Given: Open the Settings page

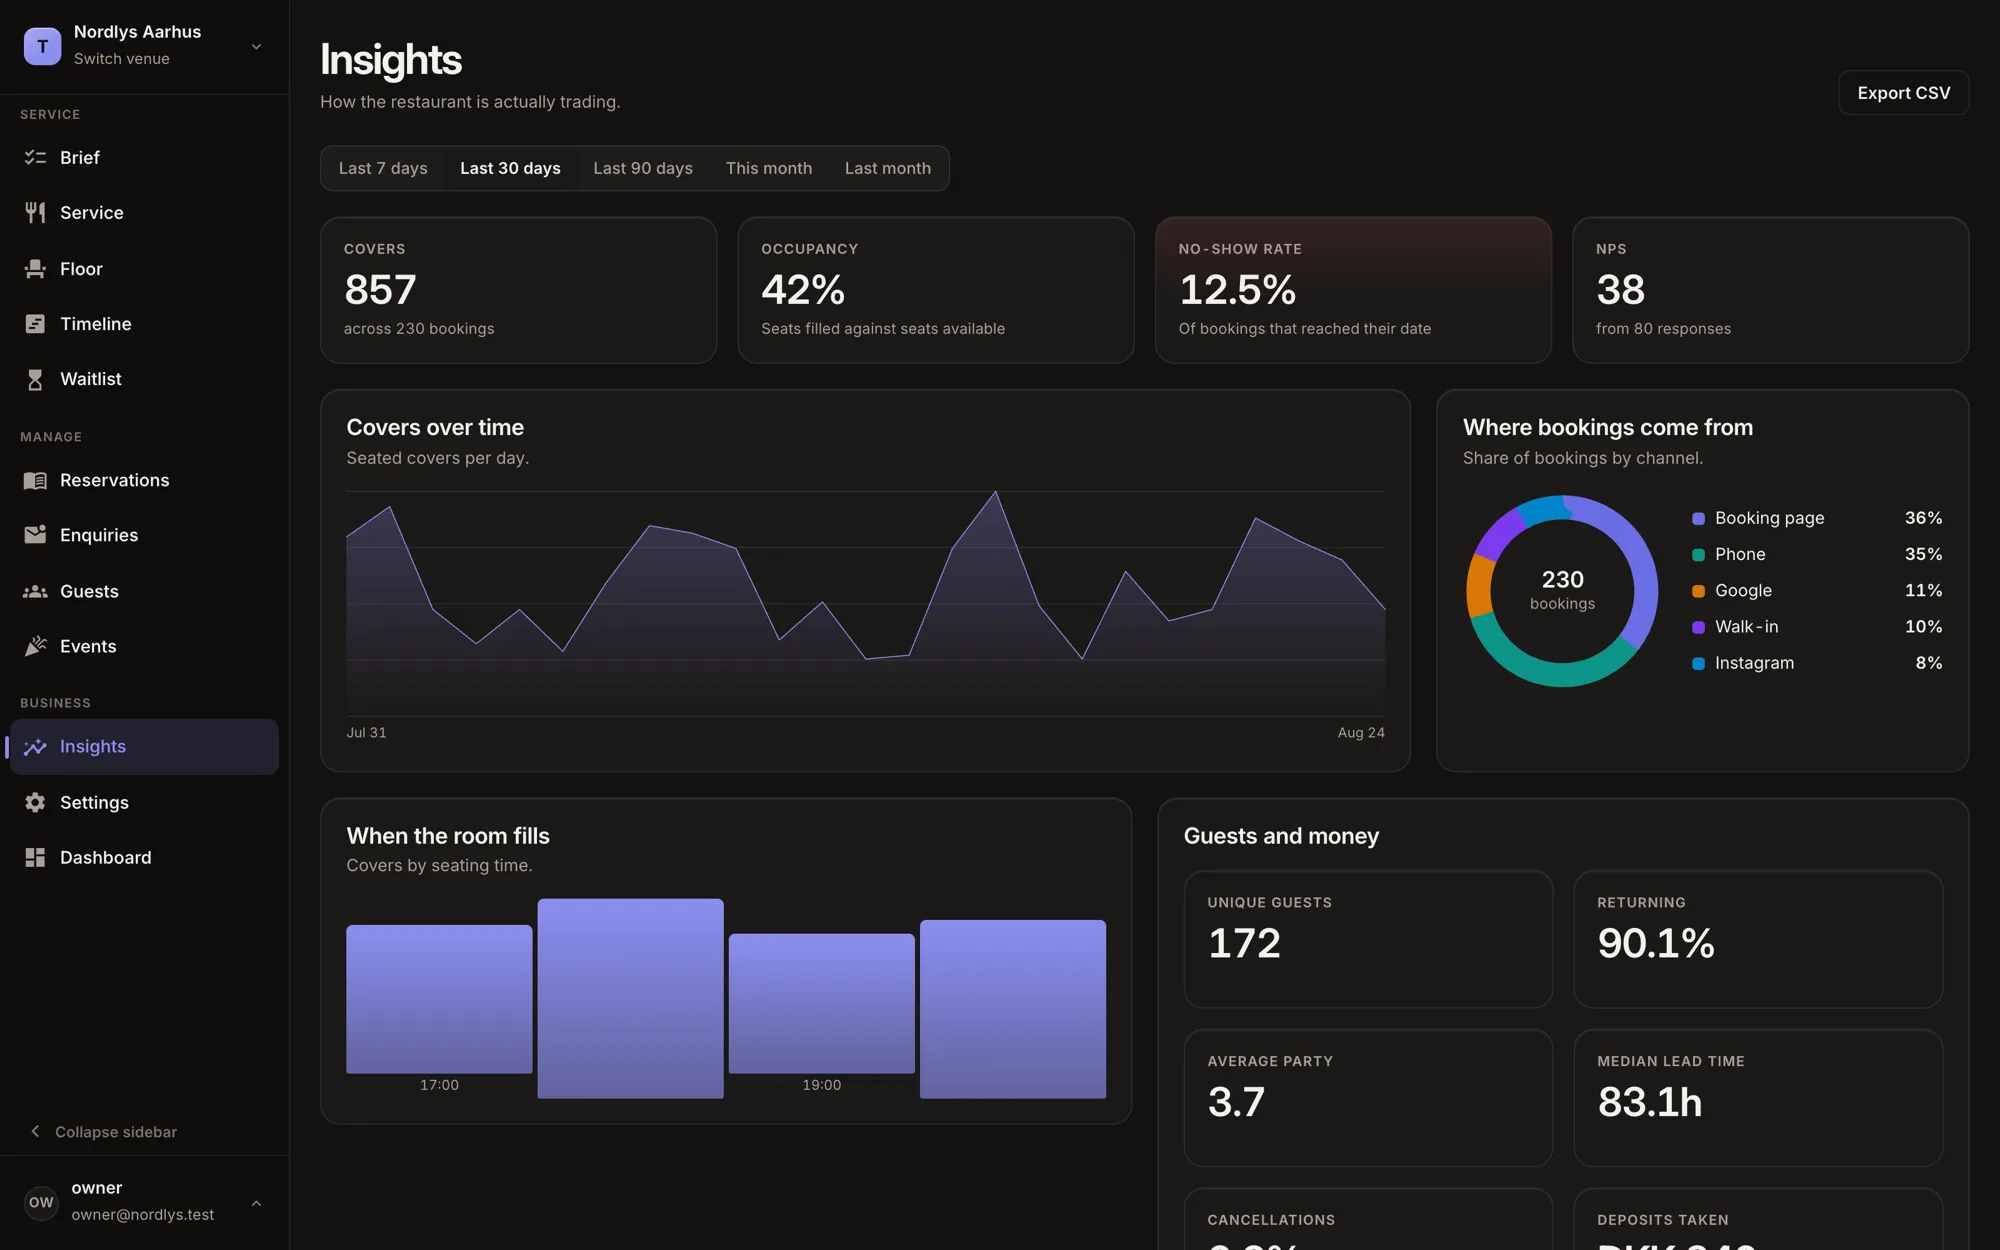Looking at the screenshot, I should pos(144,802).
